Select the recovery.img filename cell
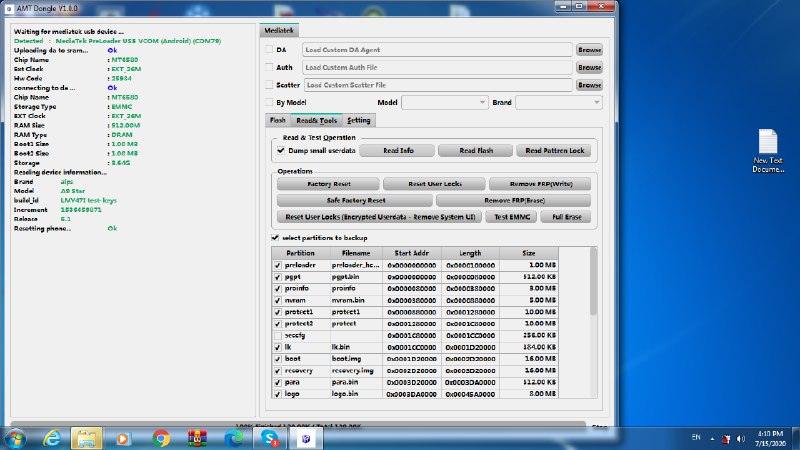The image size is (800, 450). 356,371
